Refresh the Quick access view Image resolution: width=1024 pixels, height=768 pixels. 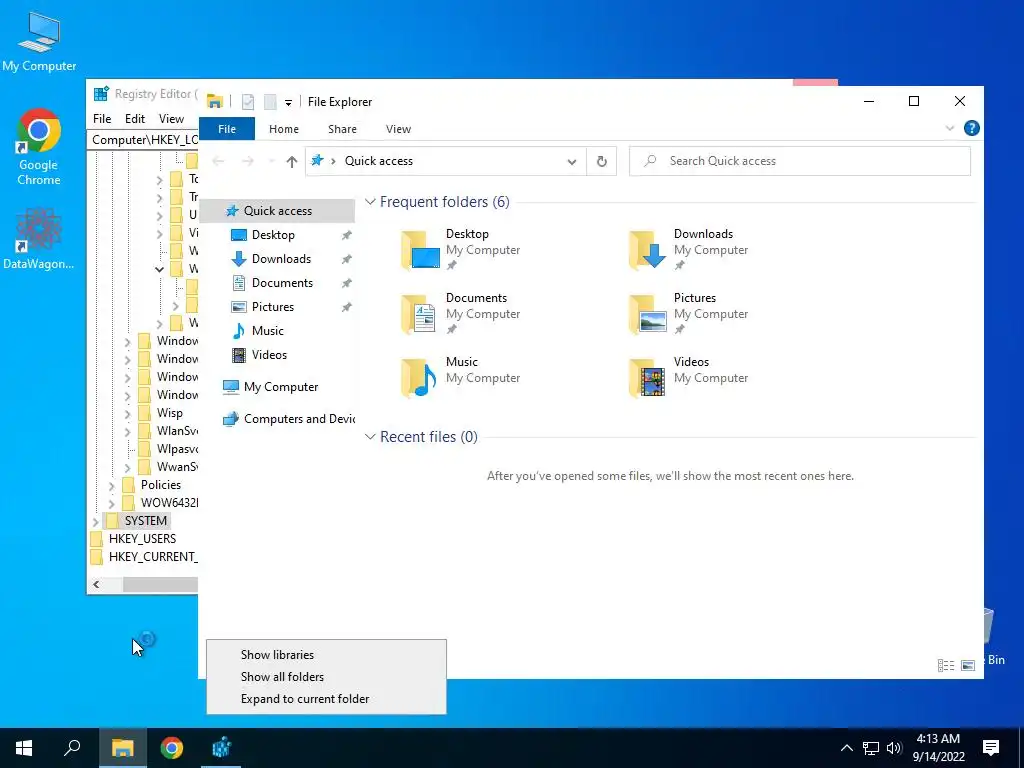pos(601,161)
